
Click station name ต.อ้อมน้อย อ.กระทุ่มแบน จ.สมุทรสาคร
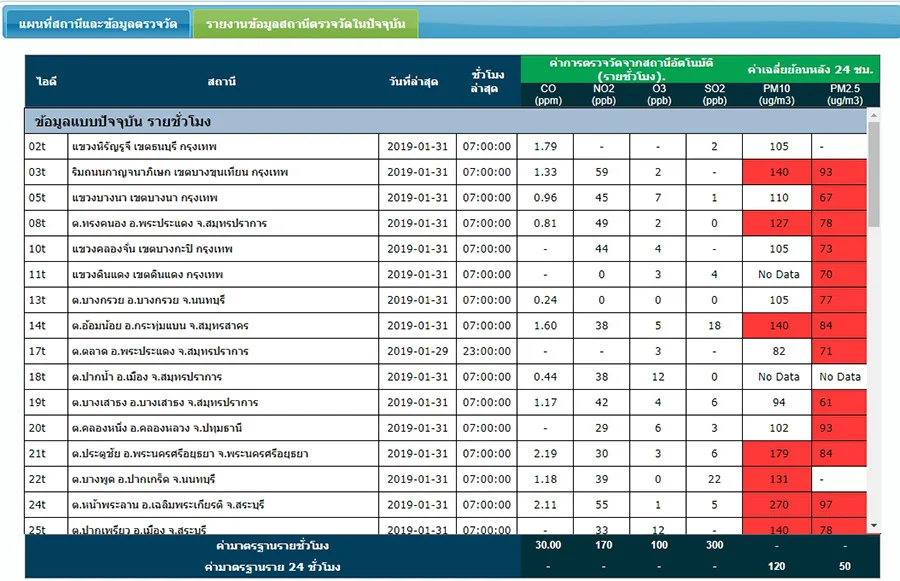[160, 326]
